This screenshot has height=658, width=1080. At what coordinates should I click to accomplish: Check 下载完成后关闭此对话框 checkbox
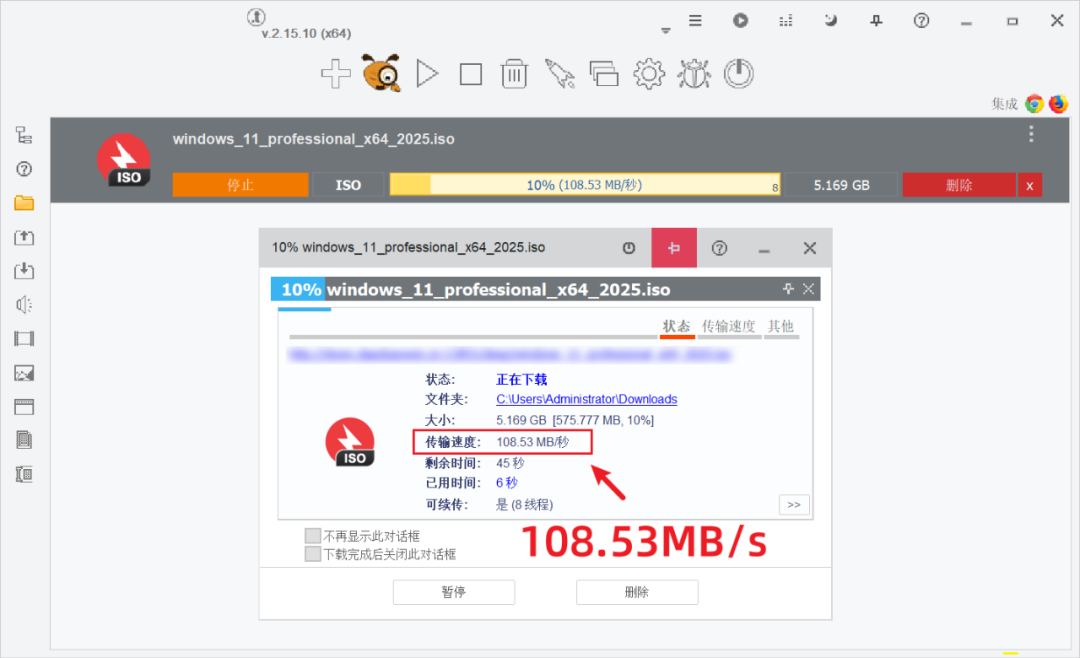(313, 554)
